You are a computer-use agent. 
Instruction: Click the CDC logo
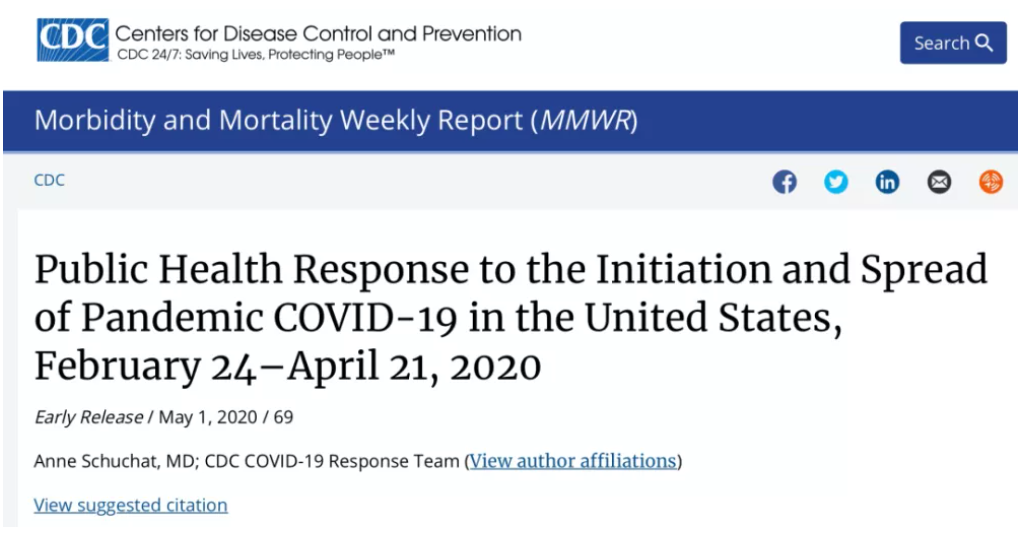pos(72,41)
